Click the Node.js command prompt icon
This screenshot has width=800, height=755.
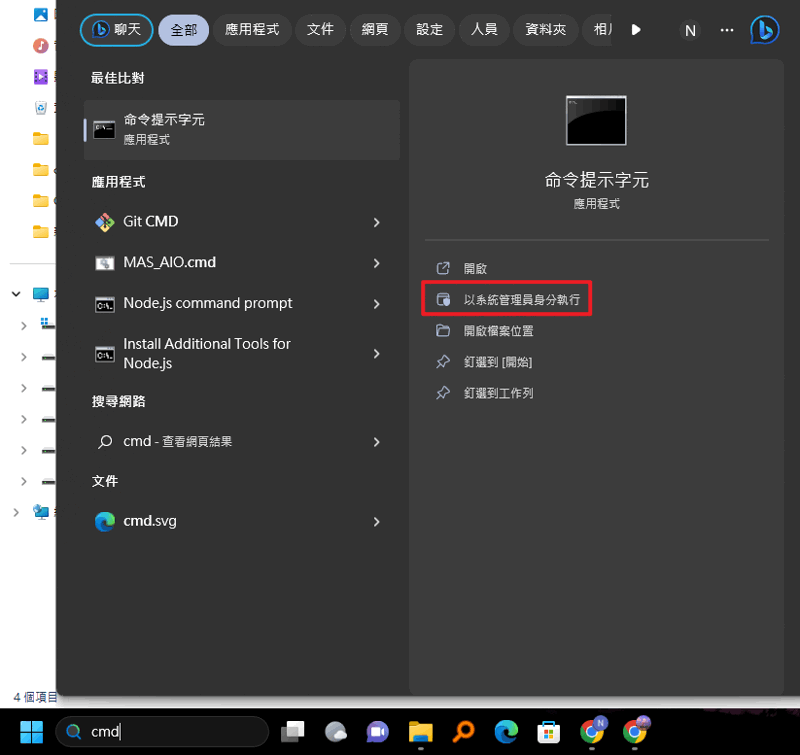tap(105, 305)
